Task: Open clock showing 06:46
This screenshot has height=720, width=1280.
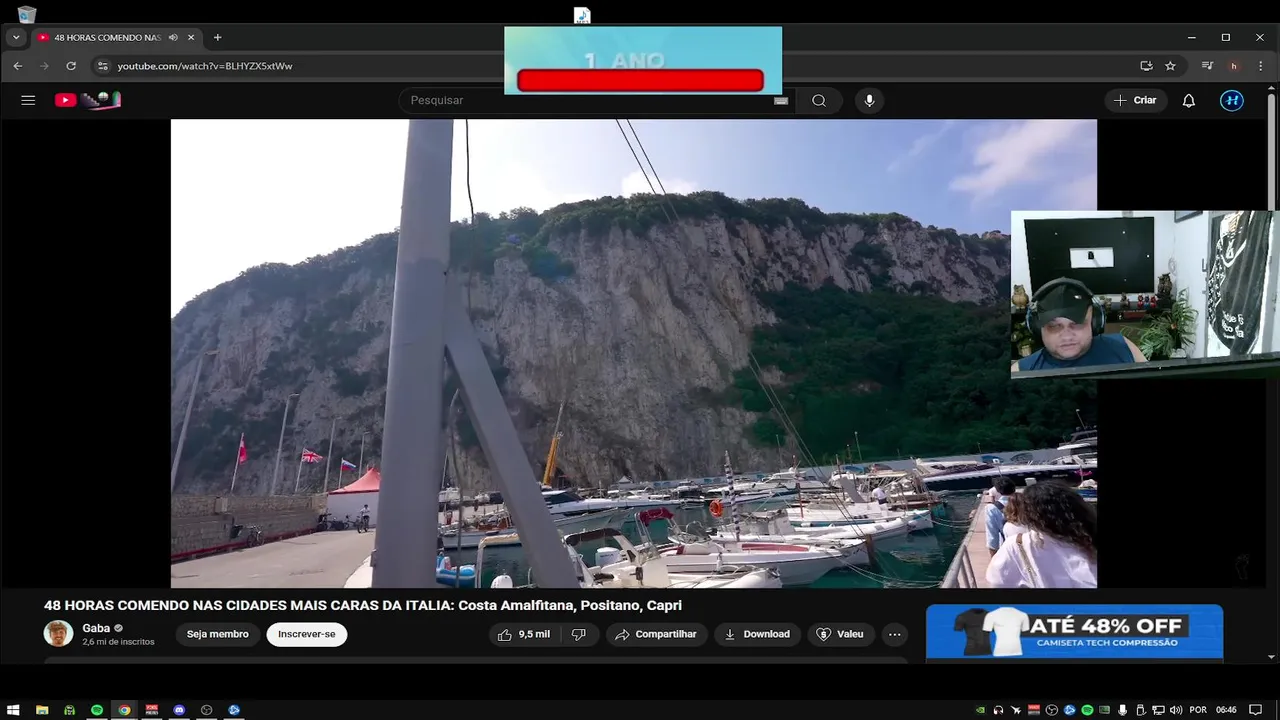Action: [x=1226, y=710]
